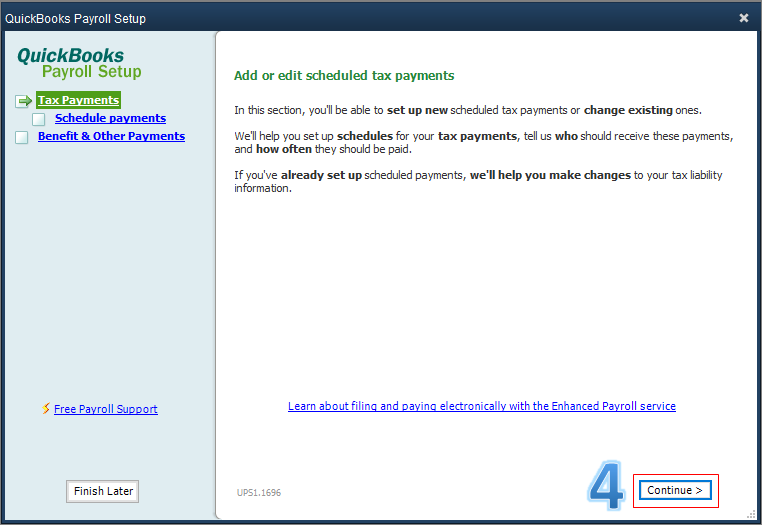Open the Schedule payments step link
Screen dimensions: 762x525
[110, 118]
